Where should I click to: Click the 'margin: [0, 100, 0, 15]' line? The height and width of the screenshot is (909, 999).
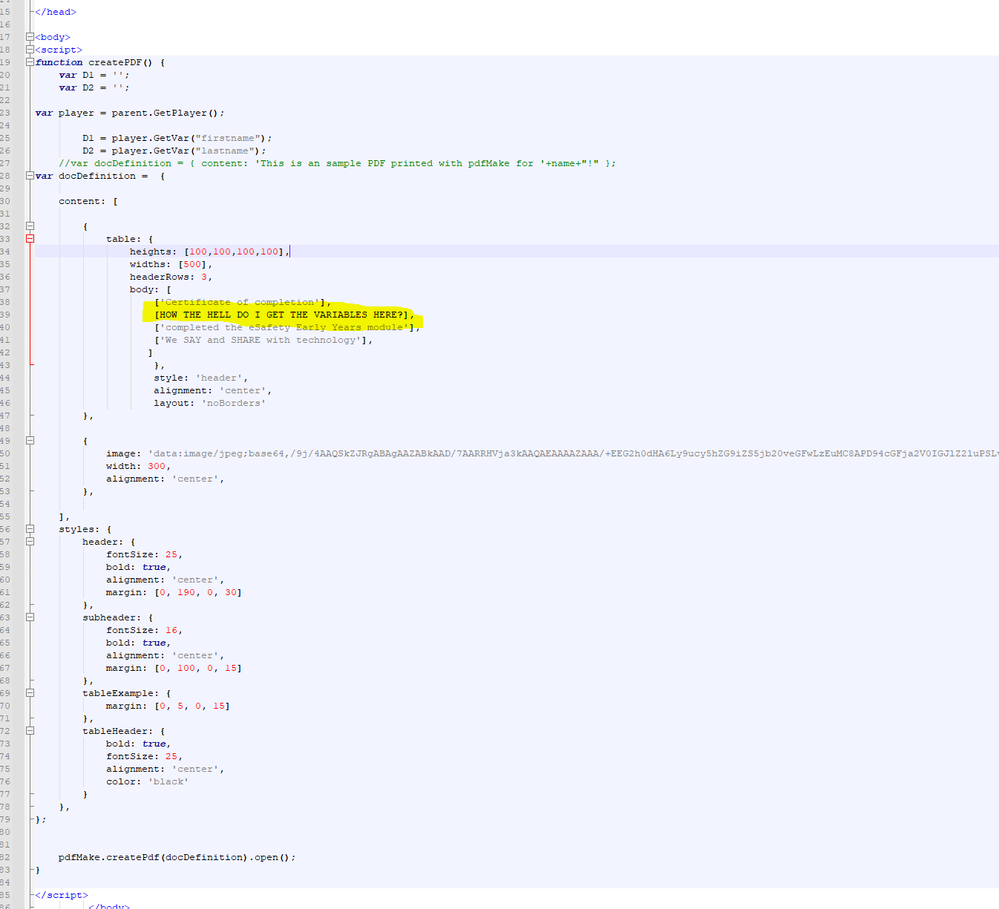(x=174, y=668)
